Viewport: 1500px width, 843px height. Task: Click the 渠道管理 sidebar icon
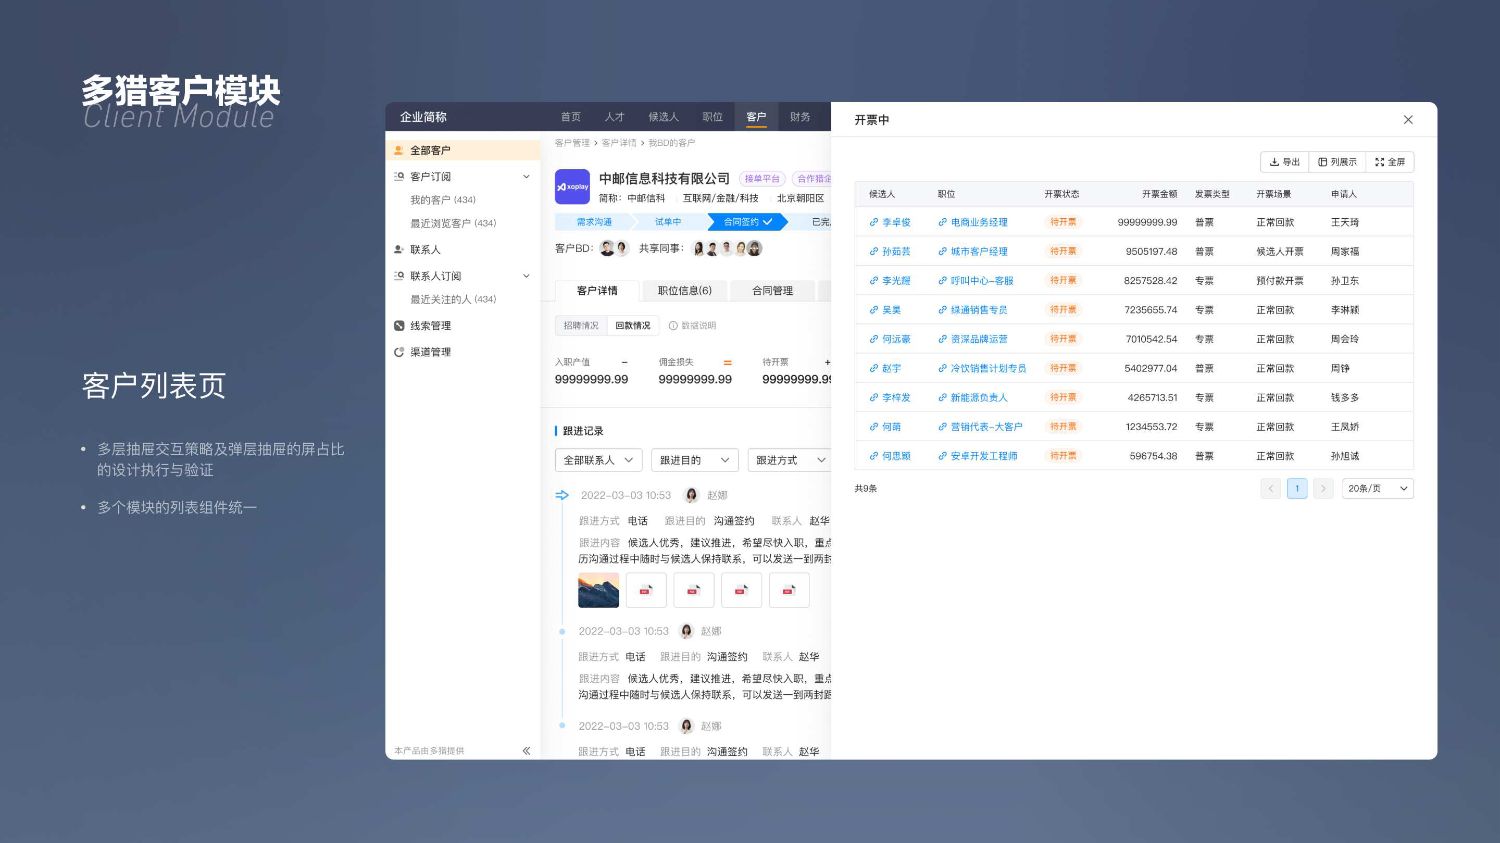(399, 352)
